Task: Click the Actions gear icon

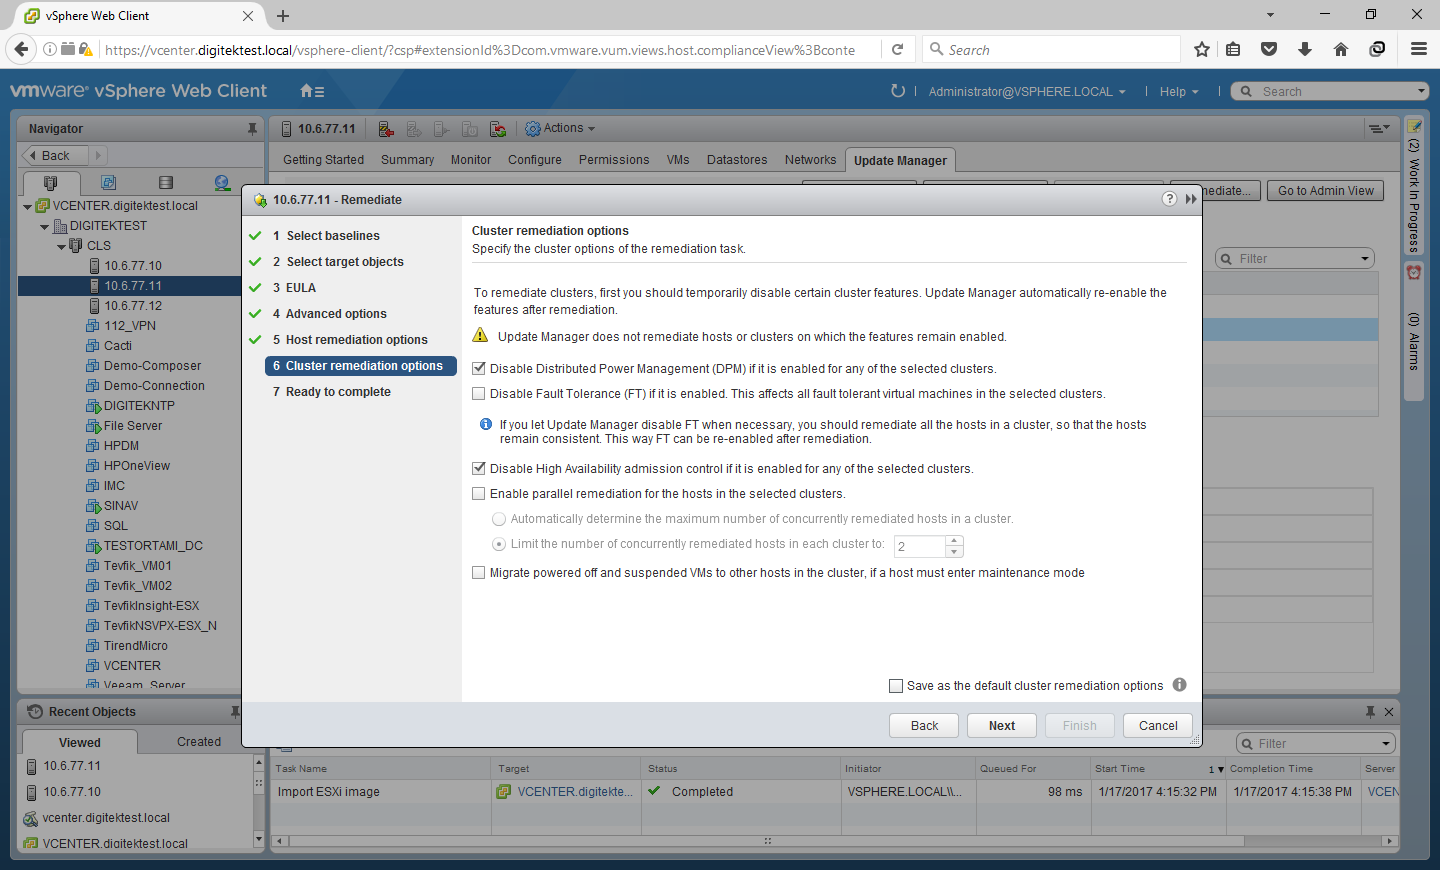Action: 533,129
